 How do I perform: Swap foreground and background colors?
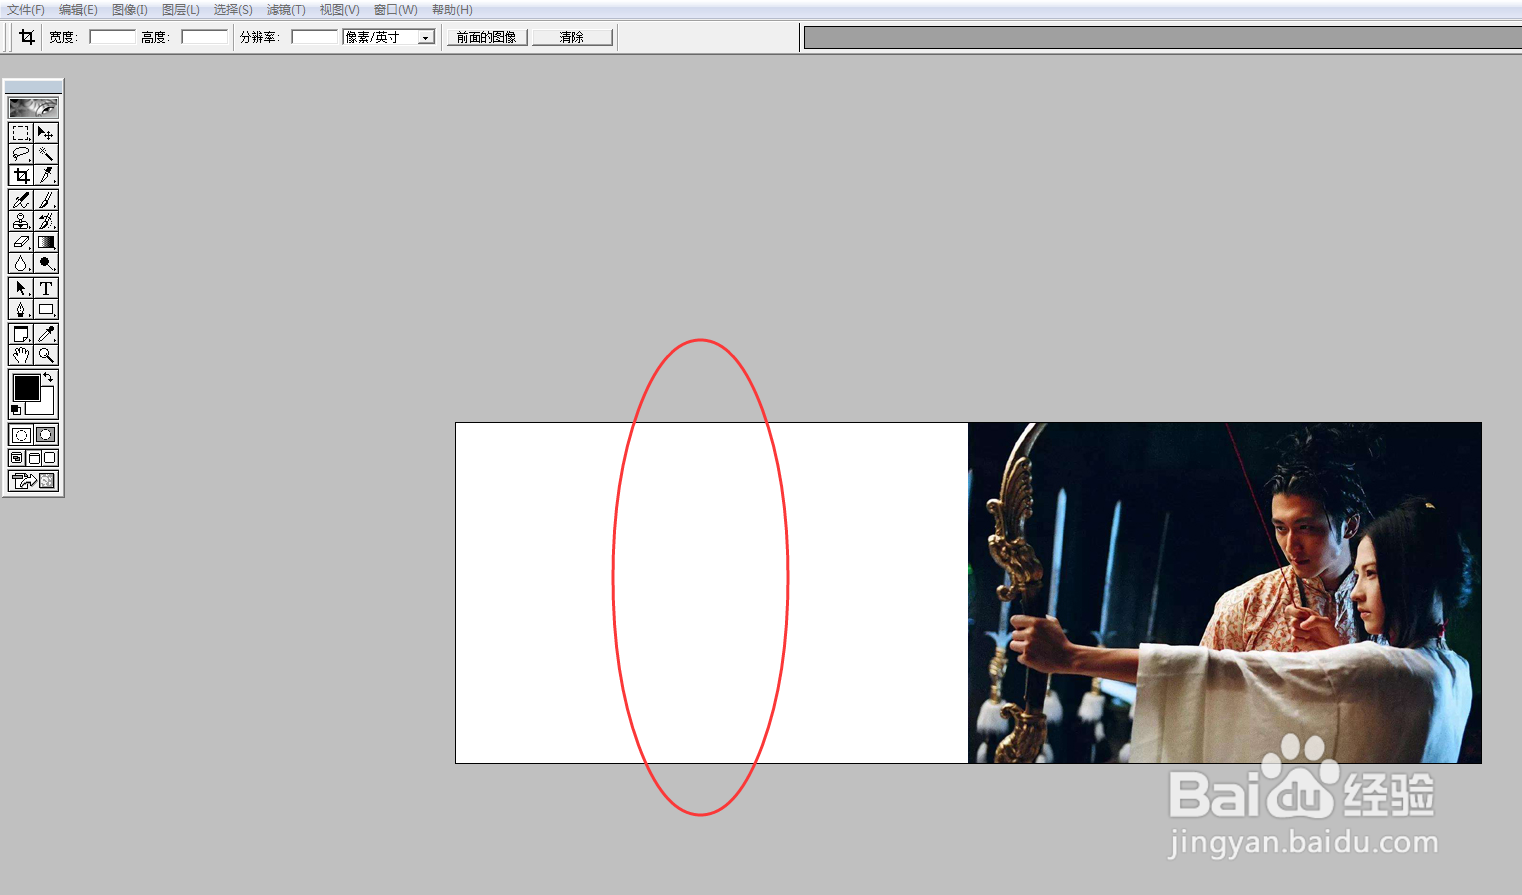click(48, 377)
